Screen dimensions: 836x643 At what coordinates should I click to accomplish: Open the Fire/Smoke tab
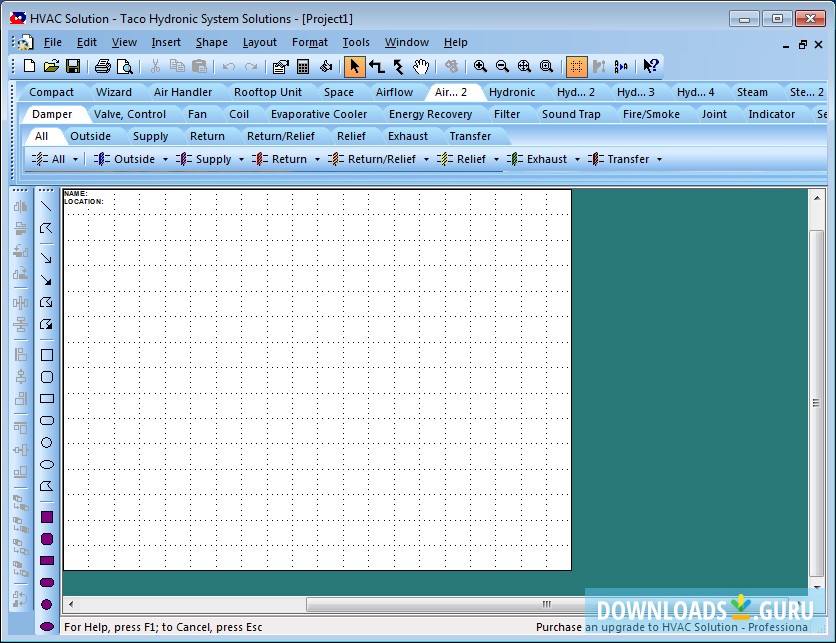click(x=651, y=114)
